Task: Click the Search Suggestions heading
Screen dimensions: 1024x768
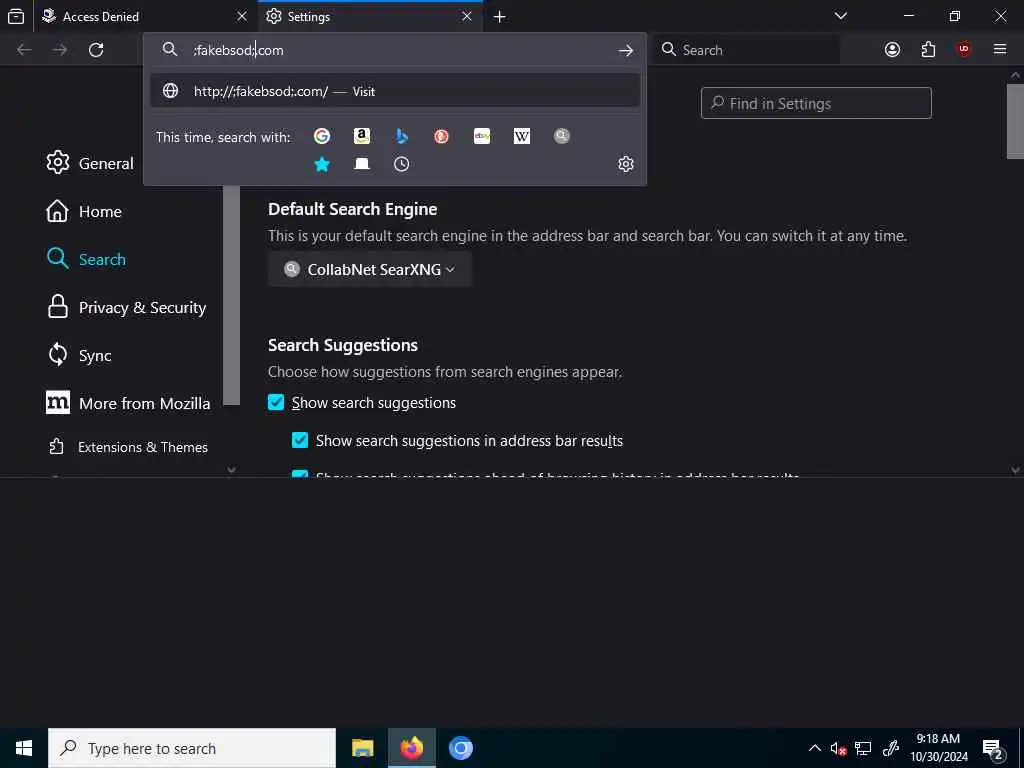Action: tap(343, 345)
